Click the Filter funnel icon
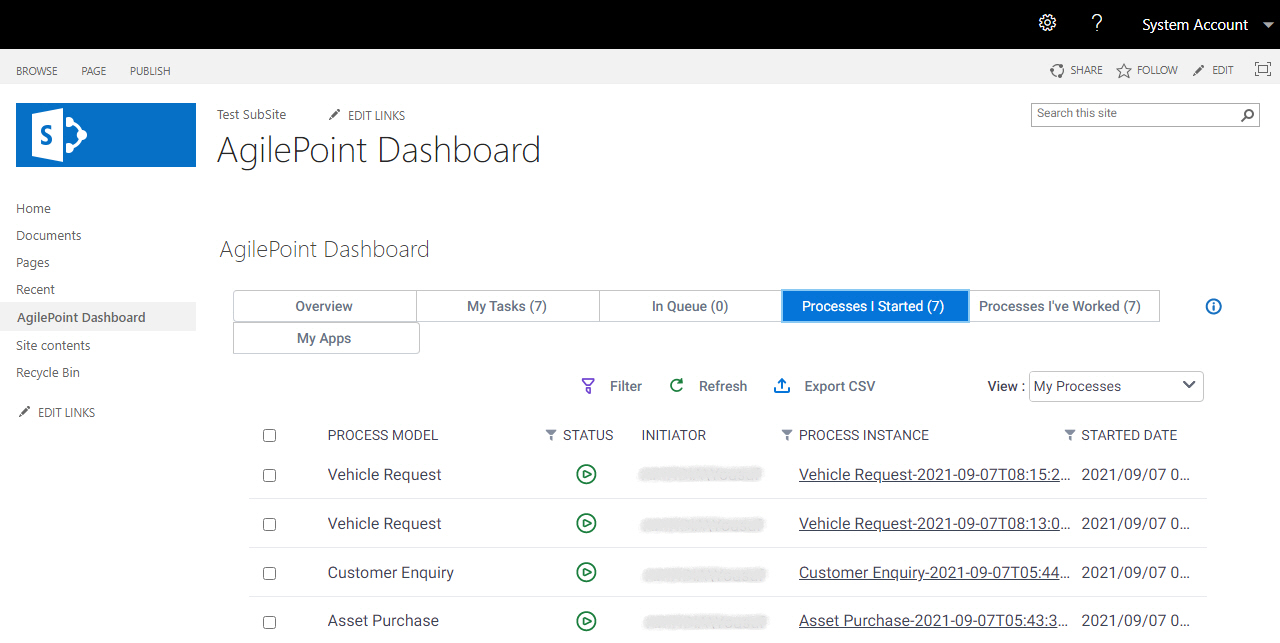This screenshot has height=643, width=1280. point(588,386)
